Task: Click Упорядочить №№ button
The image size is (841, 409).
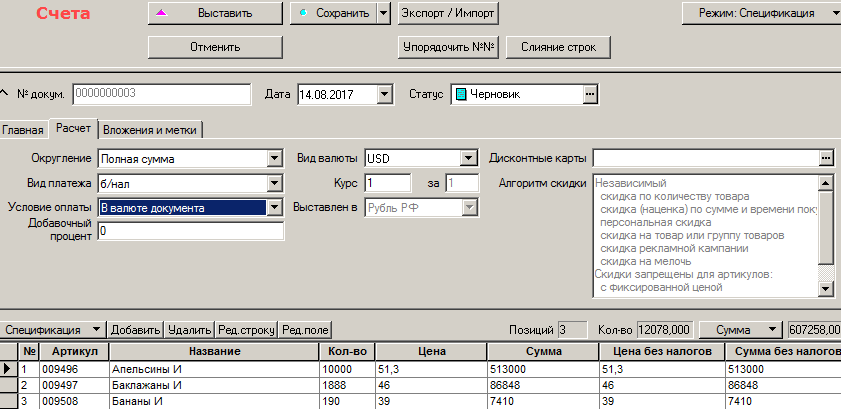Action: pos(448,47)
